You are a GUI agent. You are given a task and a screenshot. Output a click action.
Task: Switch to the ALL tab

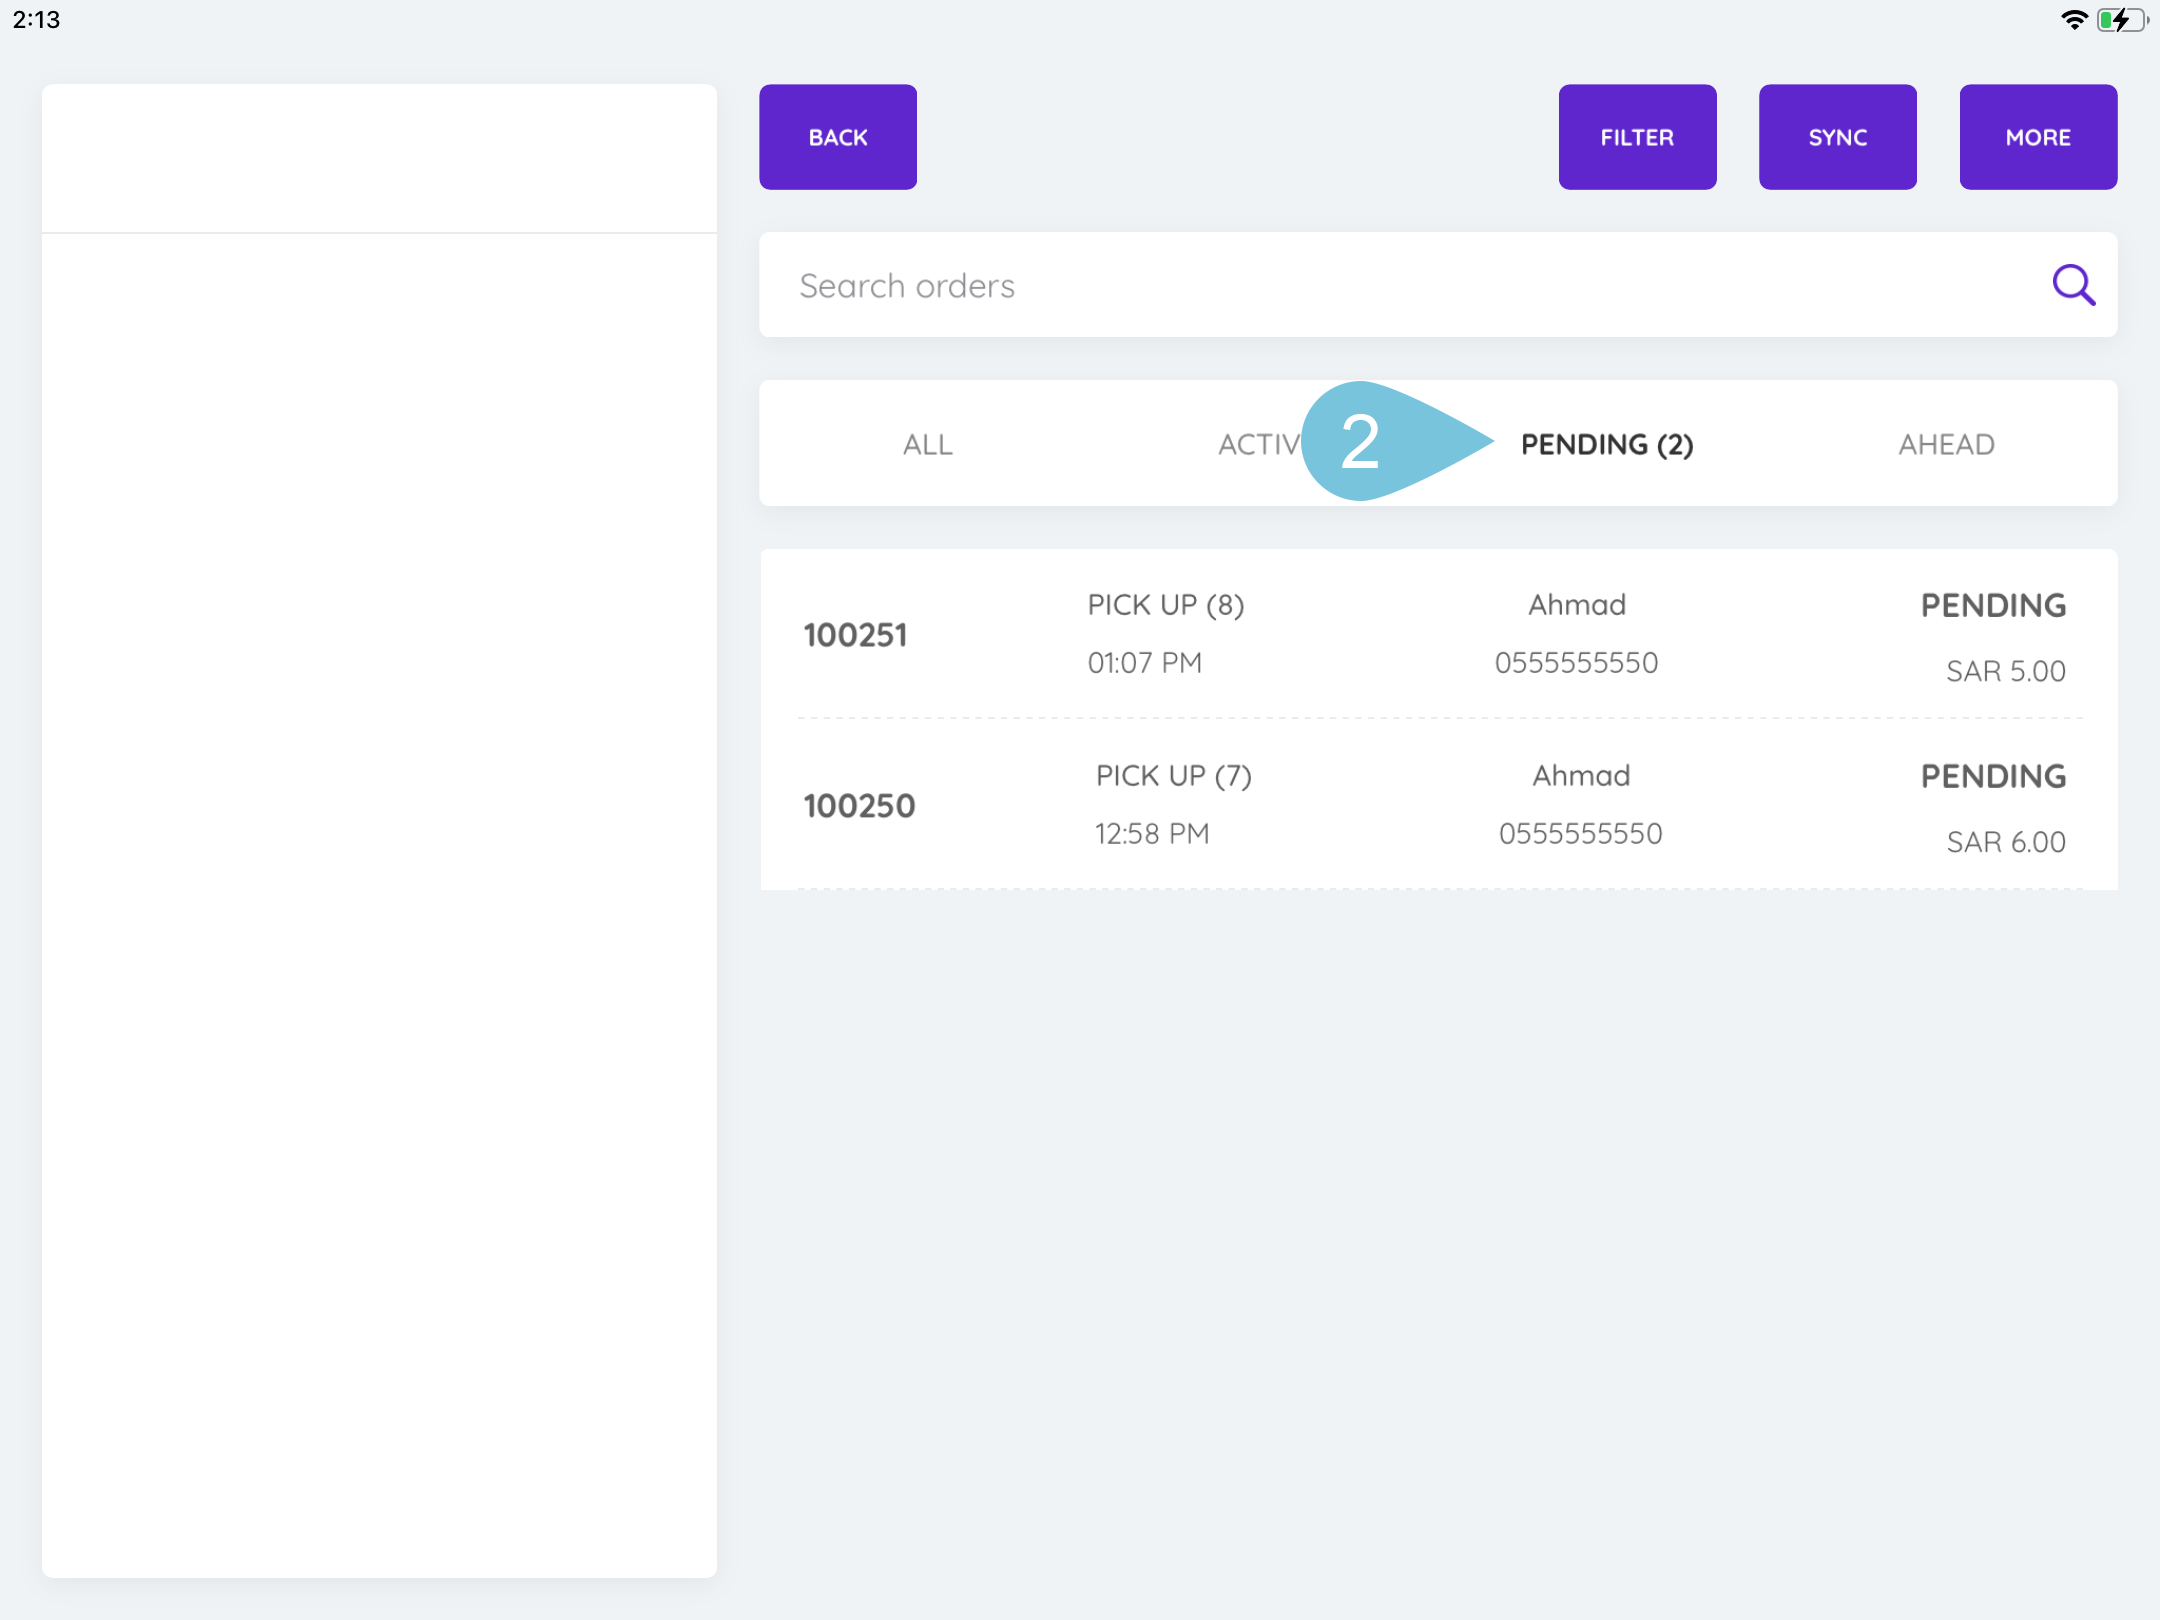coord(927,444)
